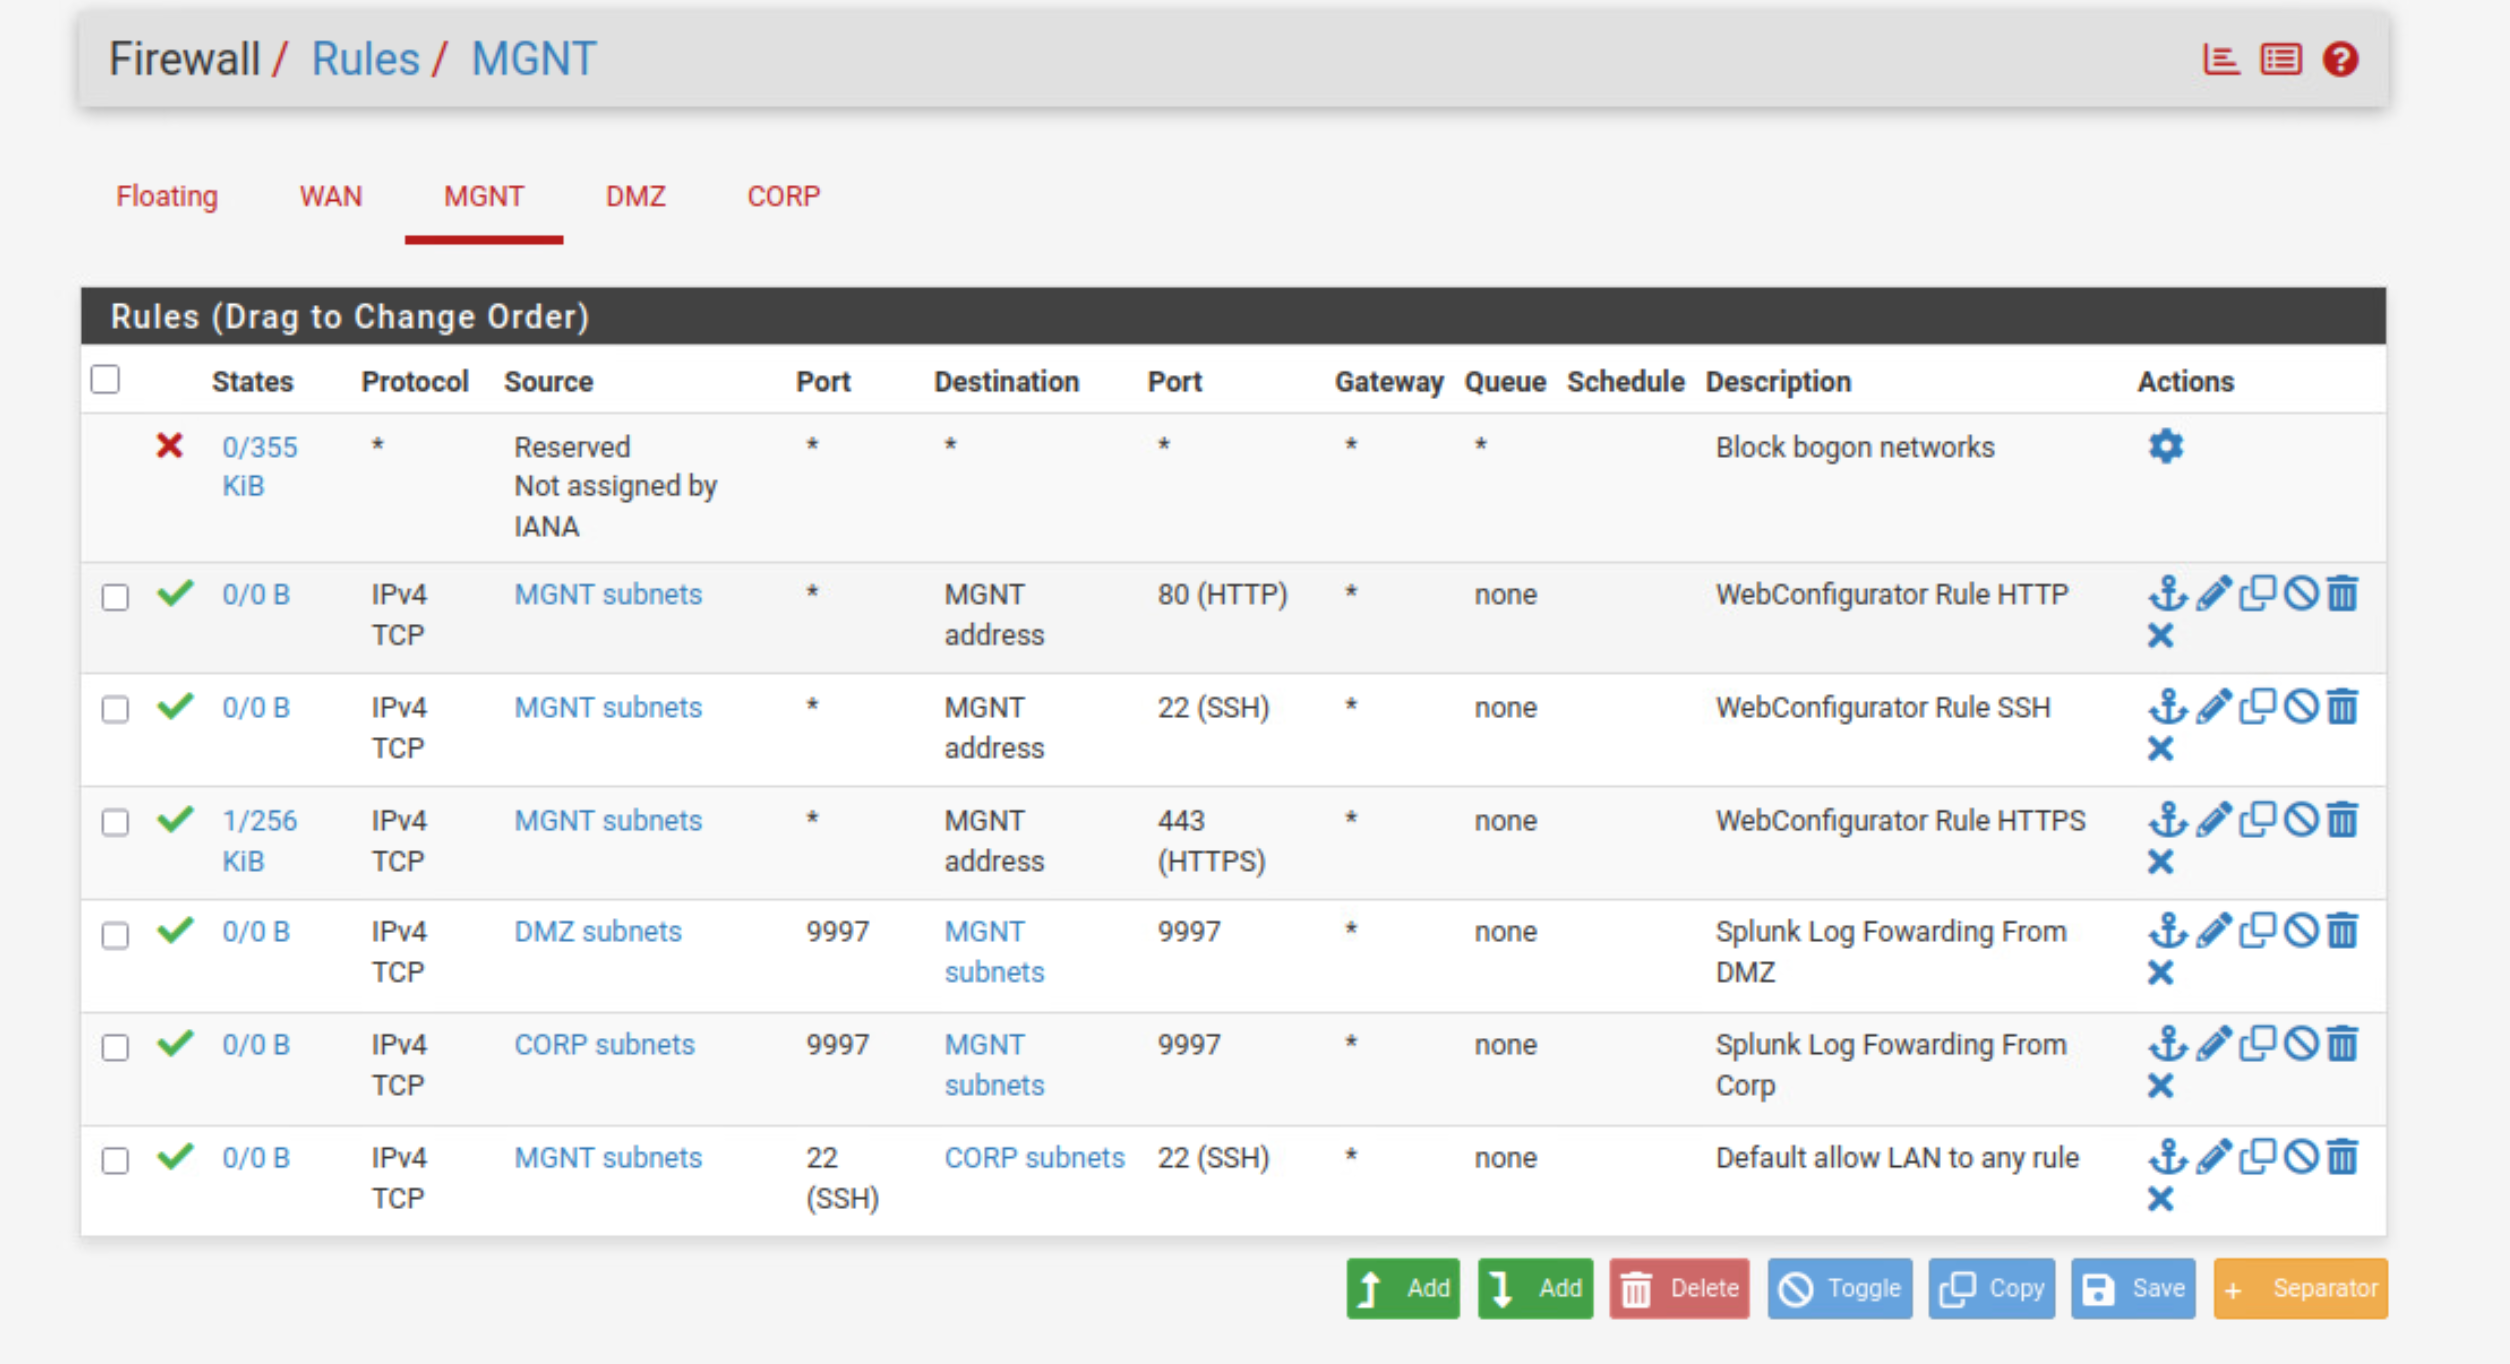Screen dimensions: 2510x1364
Task: Click the anchor icon of SSH rule
Action: 2167,706
